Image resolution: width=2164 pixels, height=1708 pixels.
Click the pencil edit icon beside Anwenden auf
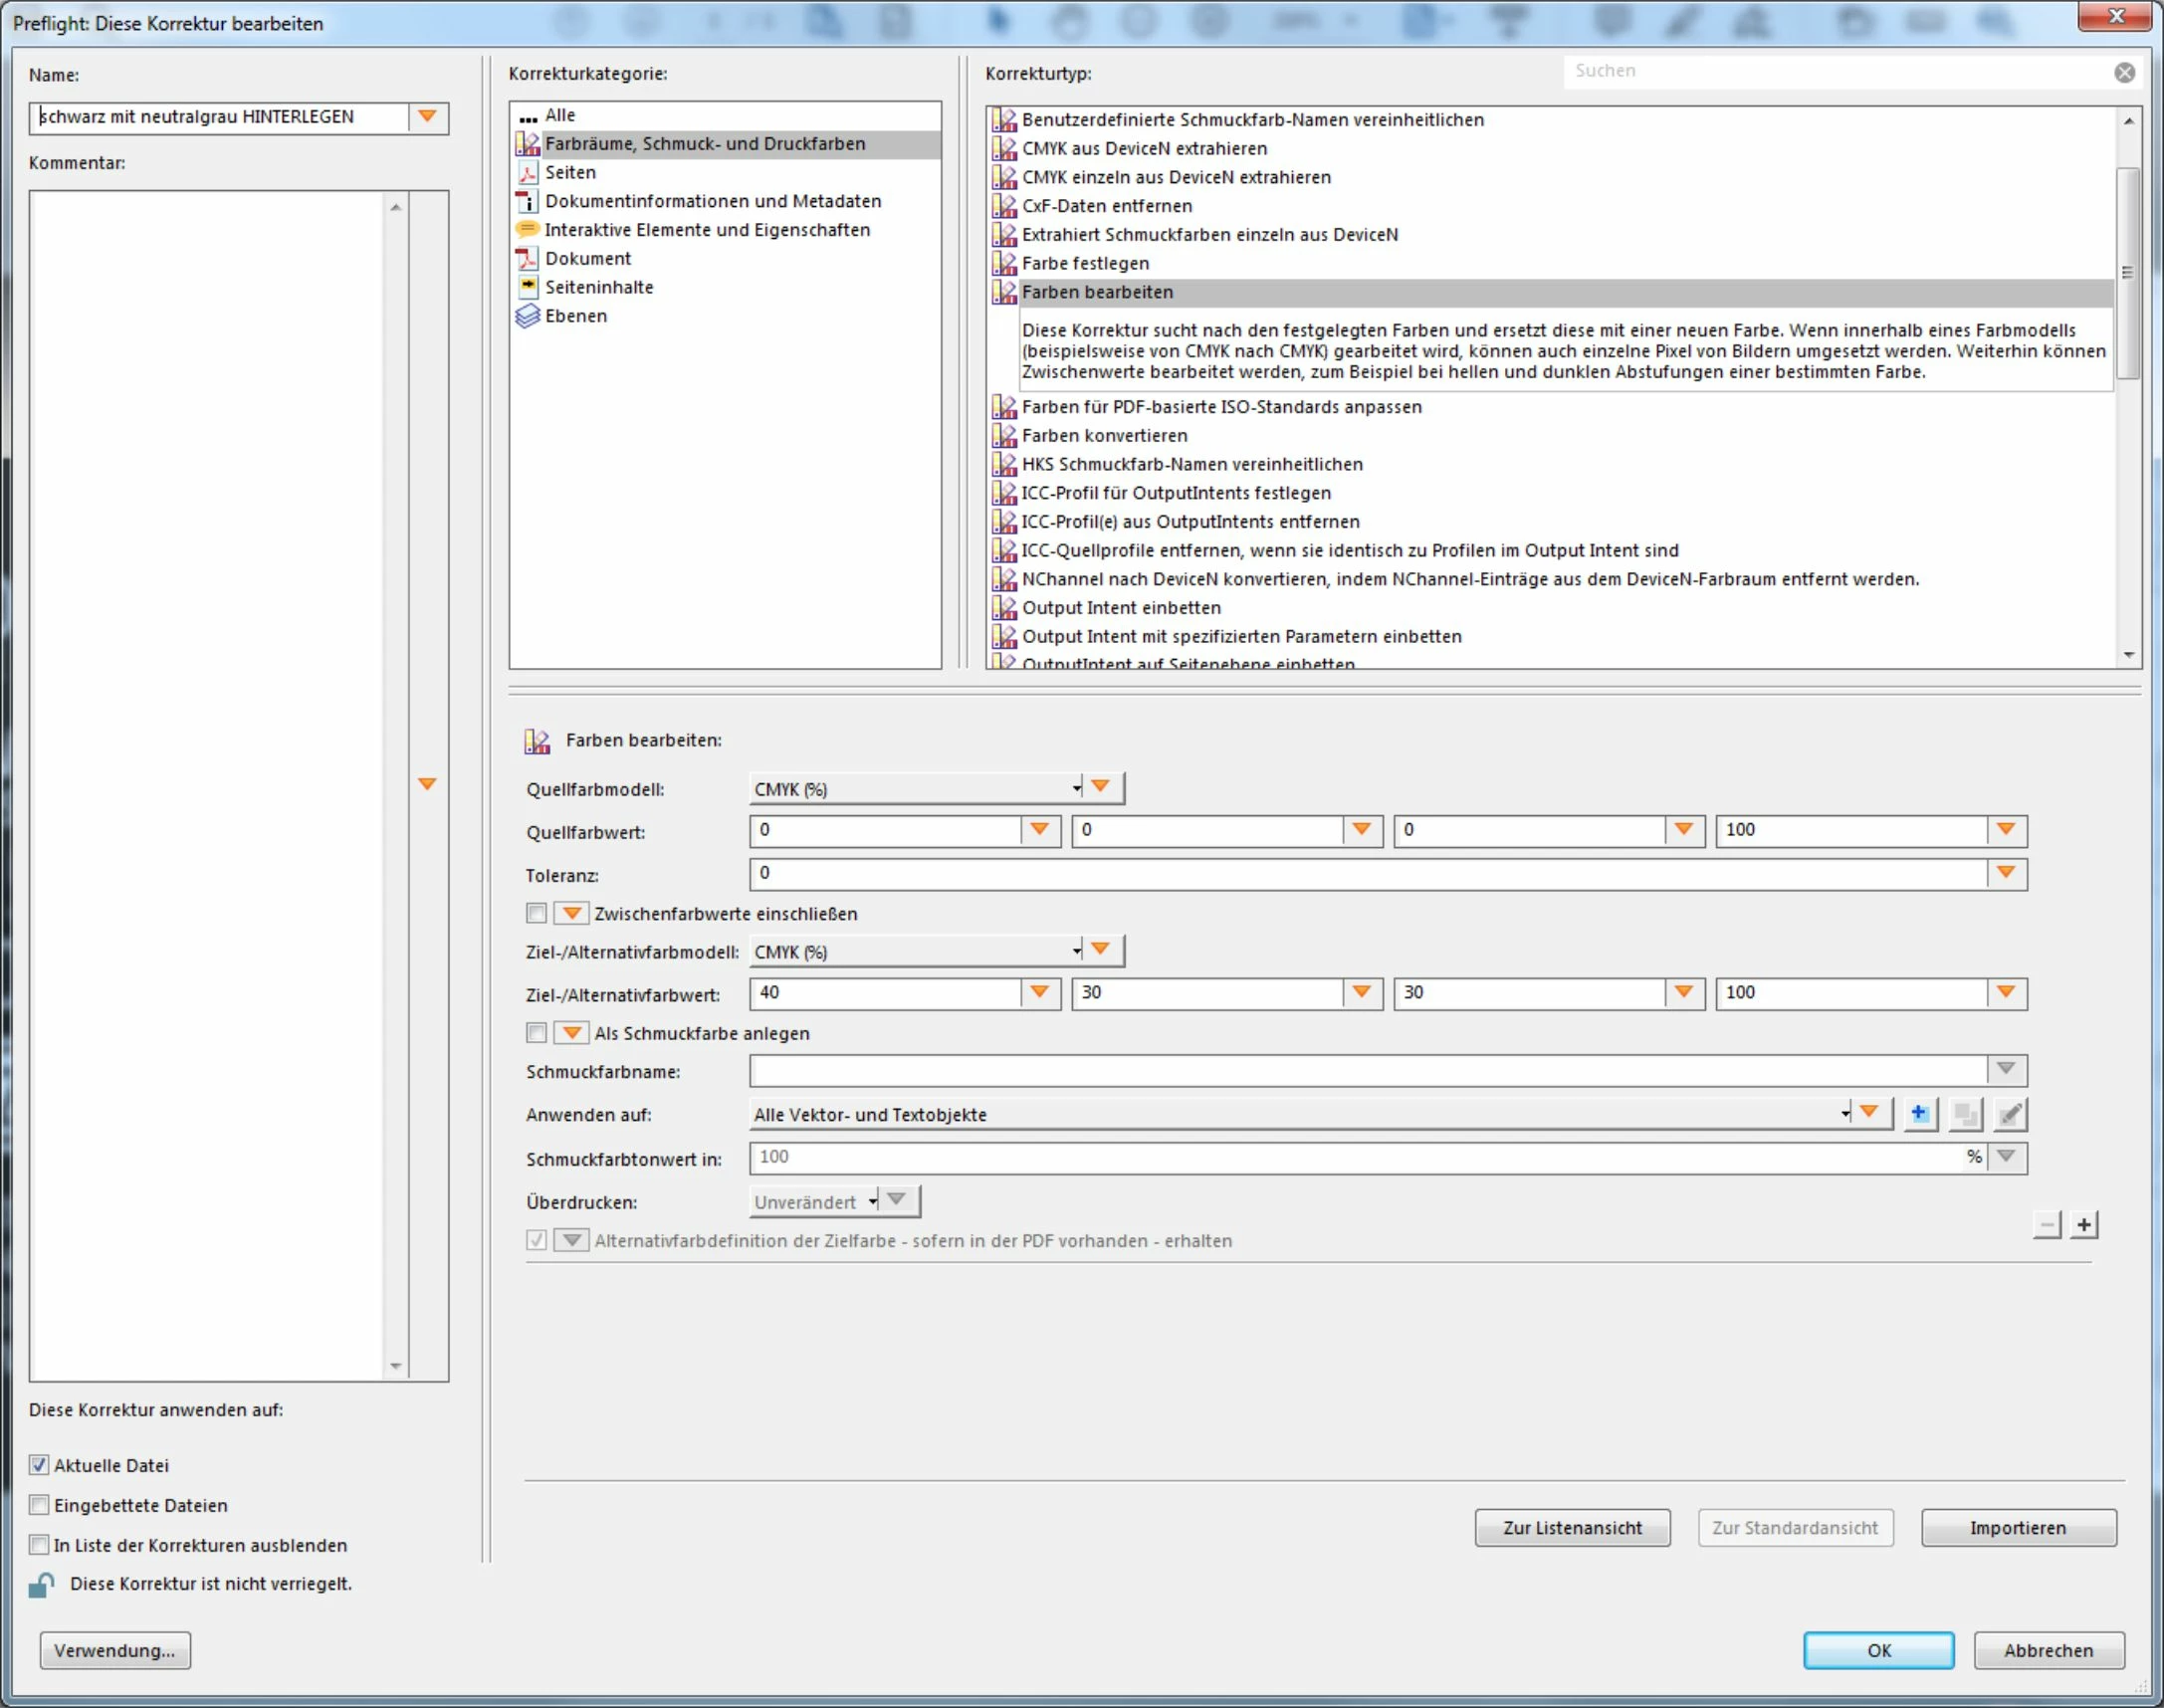coord(2010,1114)
